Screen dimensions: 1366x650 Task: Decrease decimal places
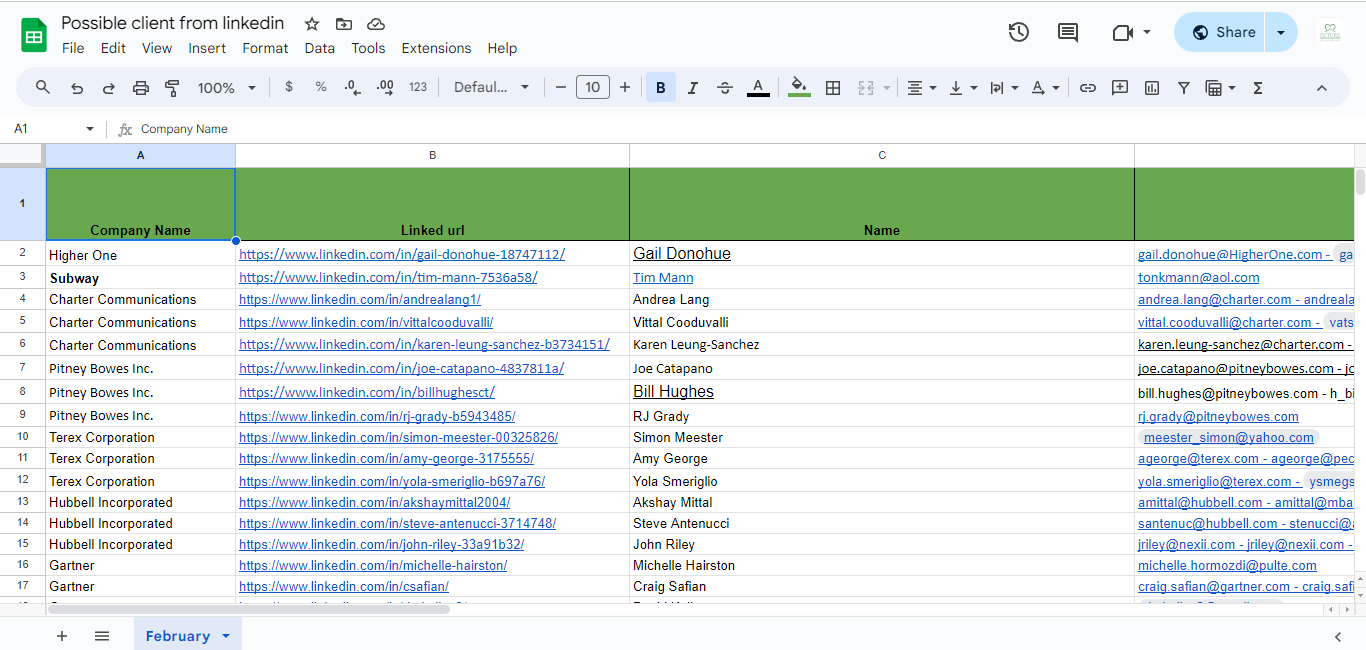[352, 88]
